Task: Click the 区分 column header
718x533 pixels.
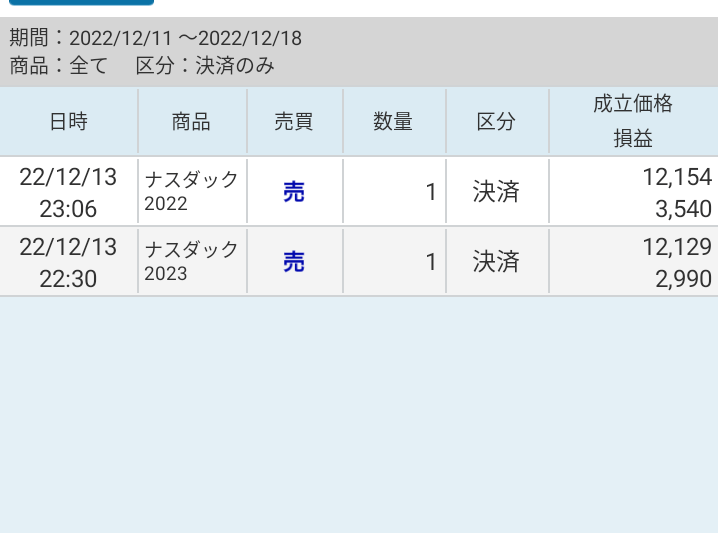Action: pos(496,122)
